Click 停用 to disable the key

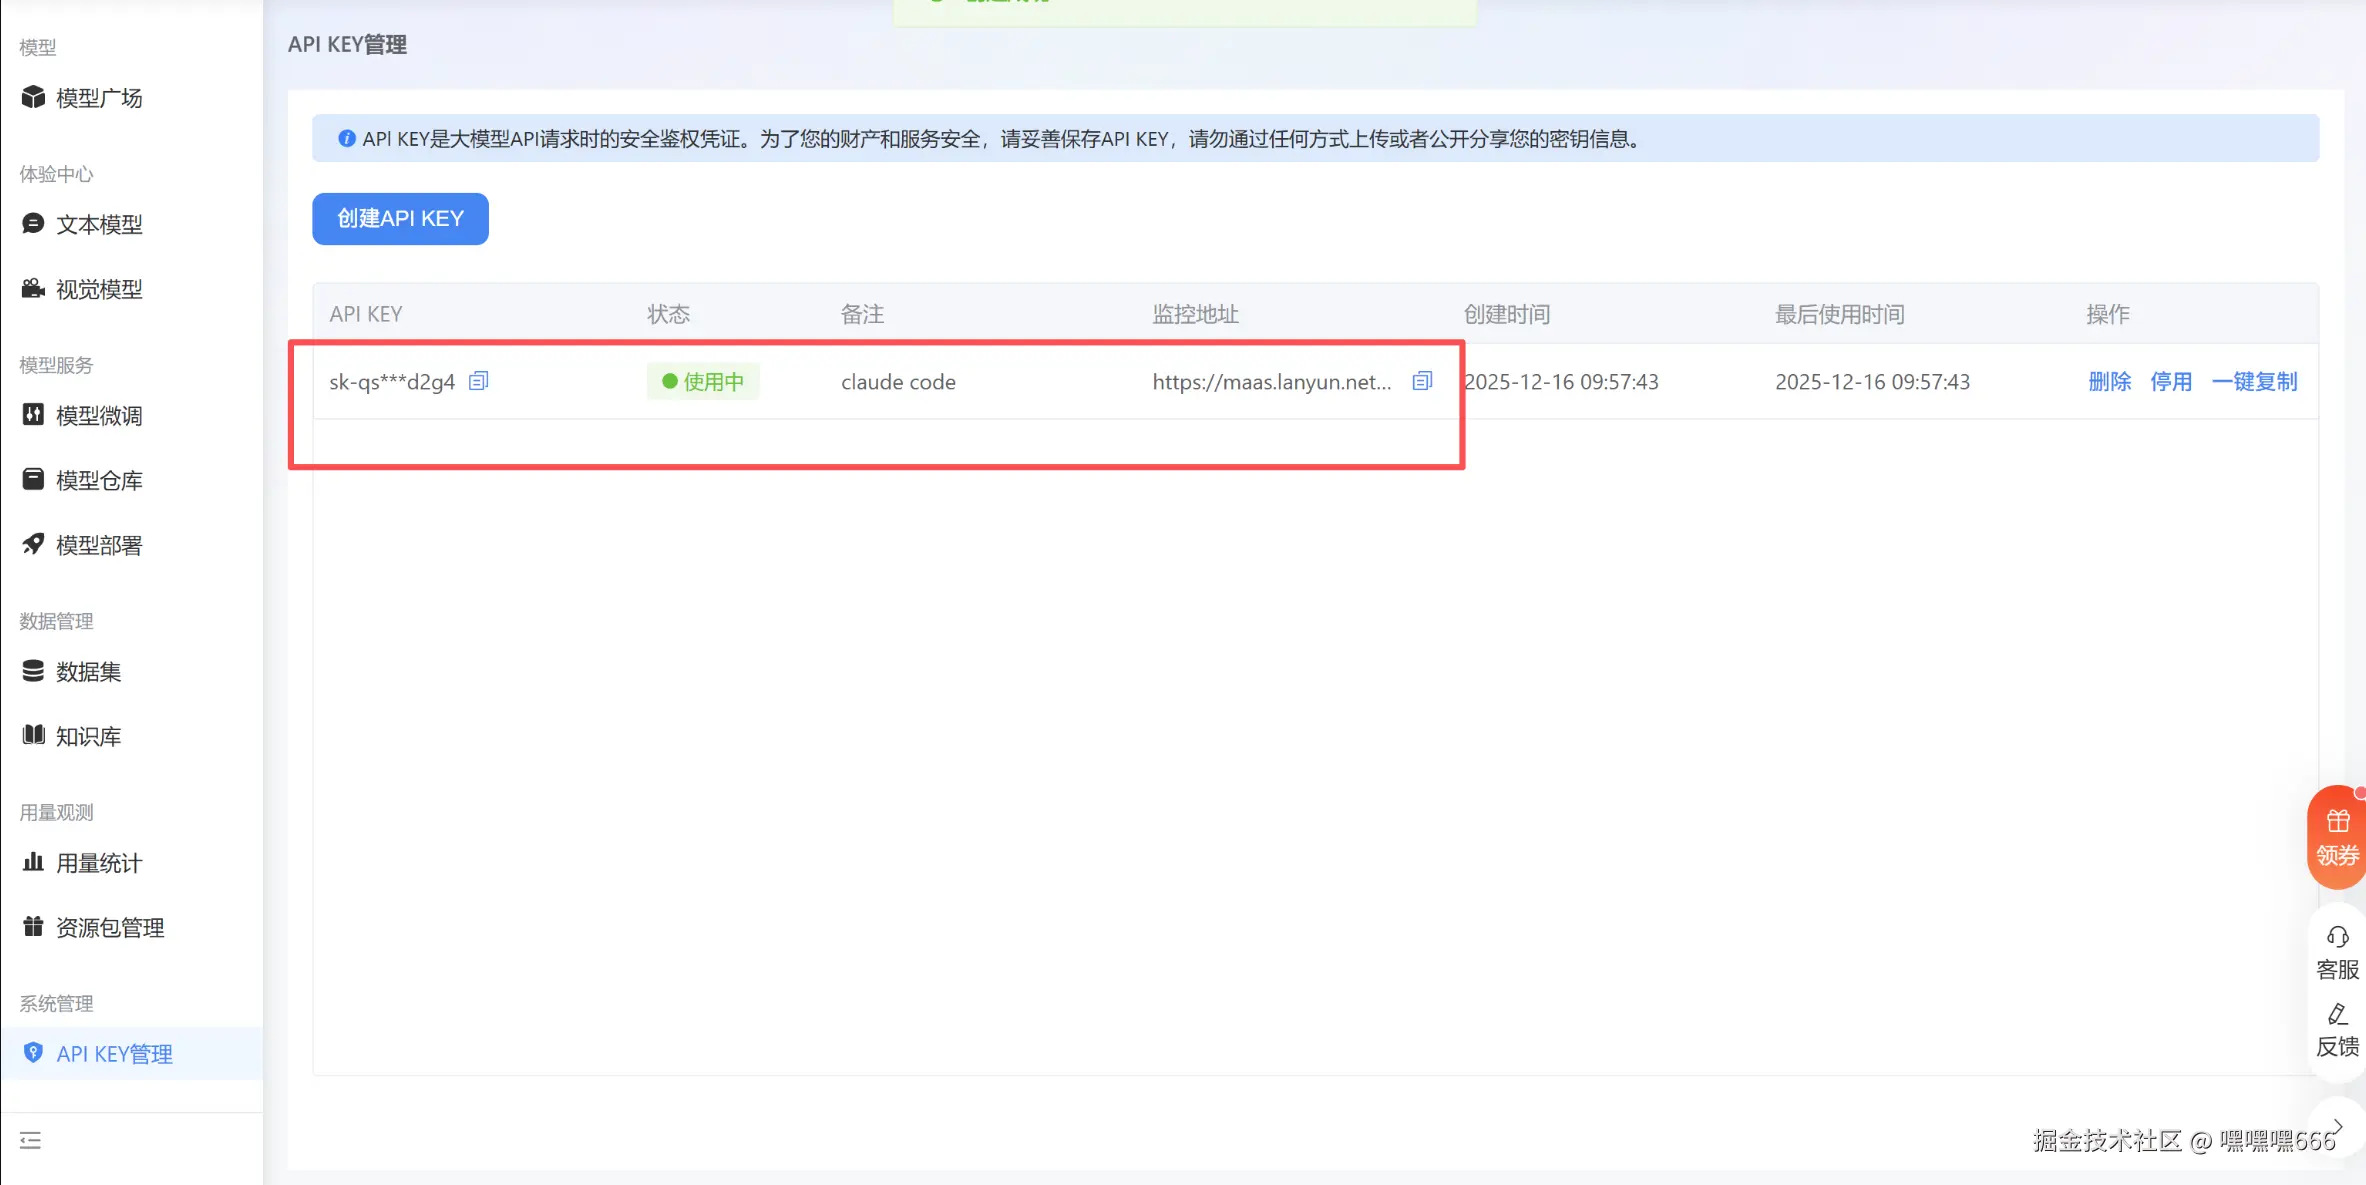click(x=2170, y=381)
